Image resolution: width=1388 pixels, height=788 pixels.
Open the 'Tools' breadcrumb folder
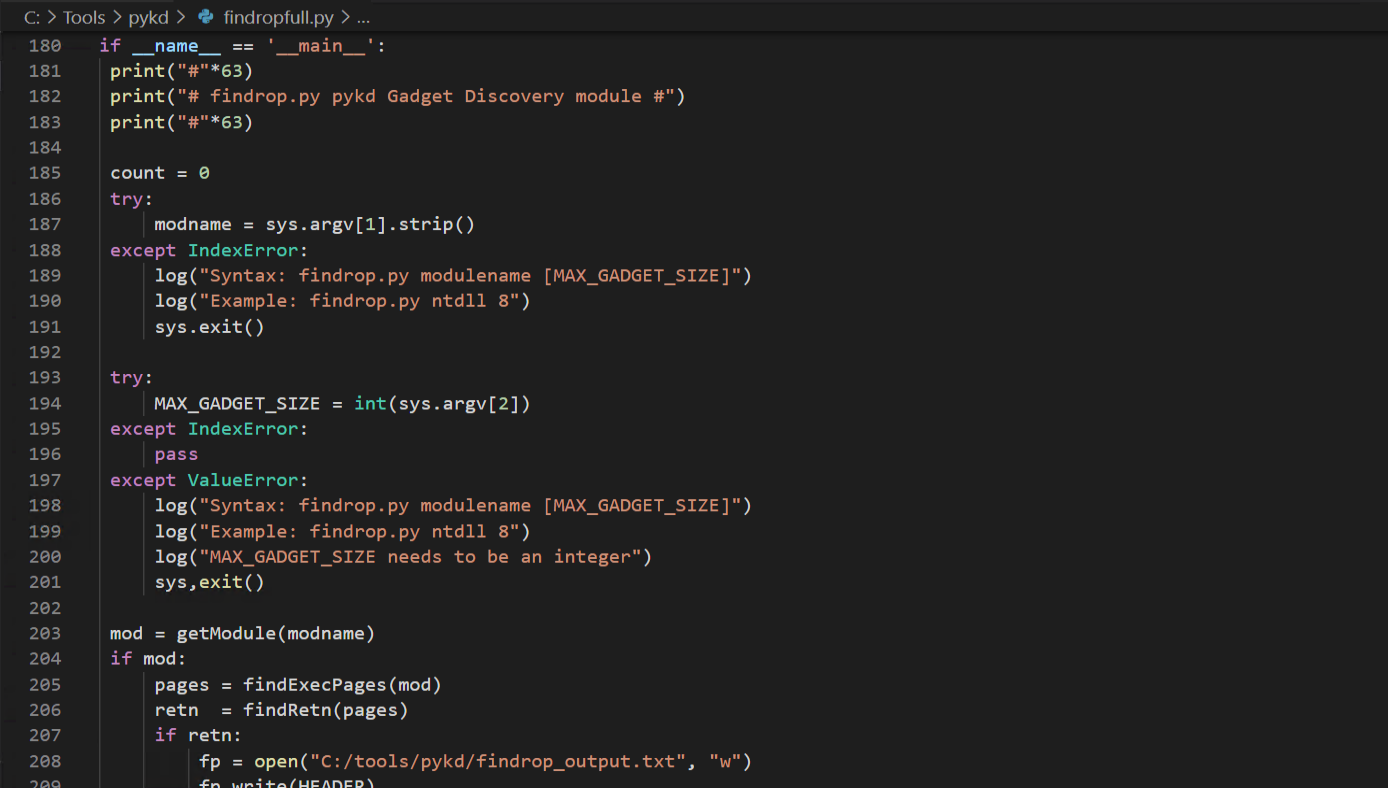pos(84,18)
